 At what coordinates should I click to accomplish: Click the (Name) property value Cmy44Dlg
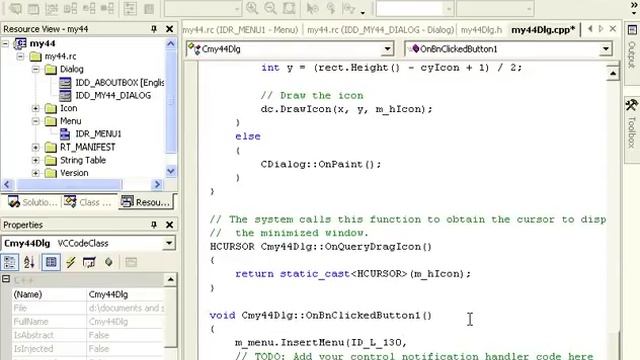[126, 294]
